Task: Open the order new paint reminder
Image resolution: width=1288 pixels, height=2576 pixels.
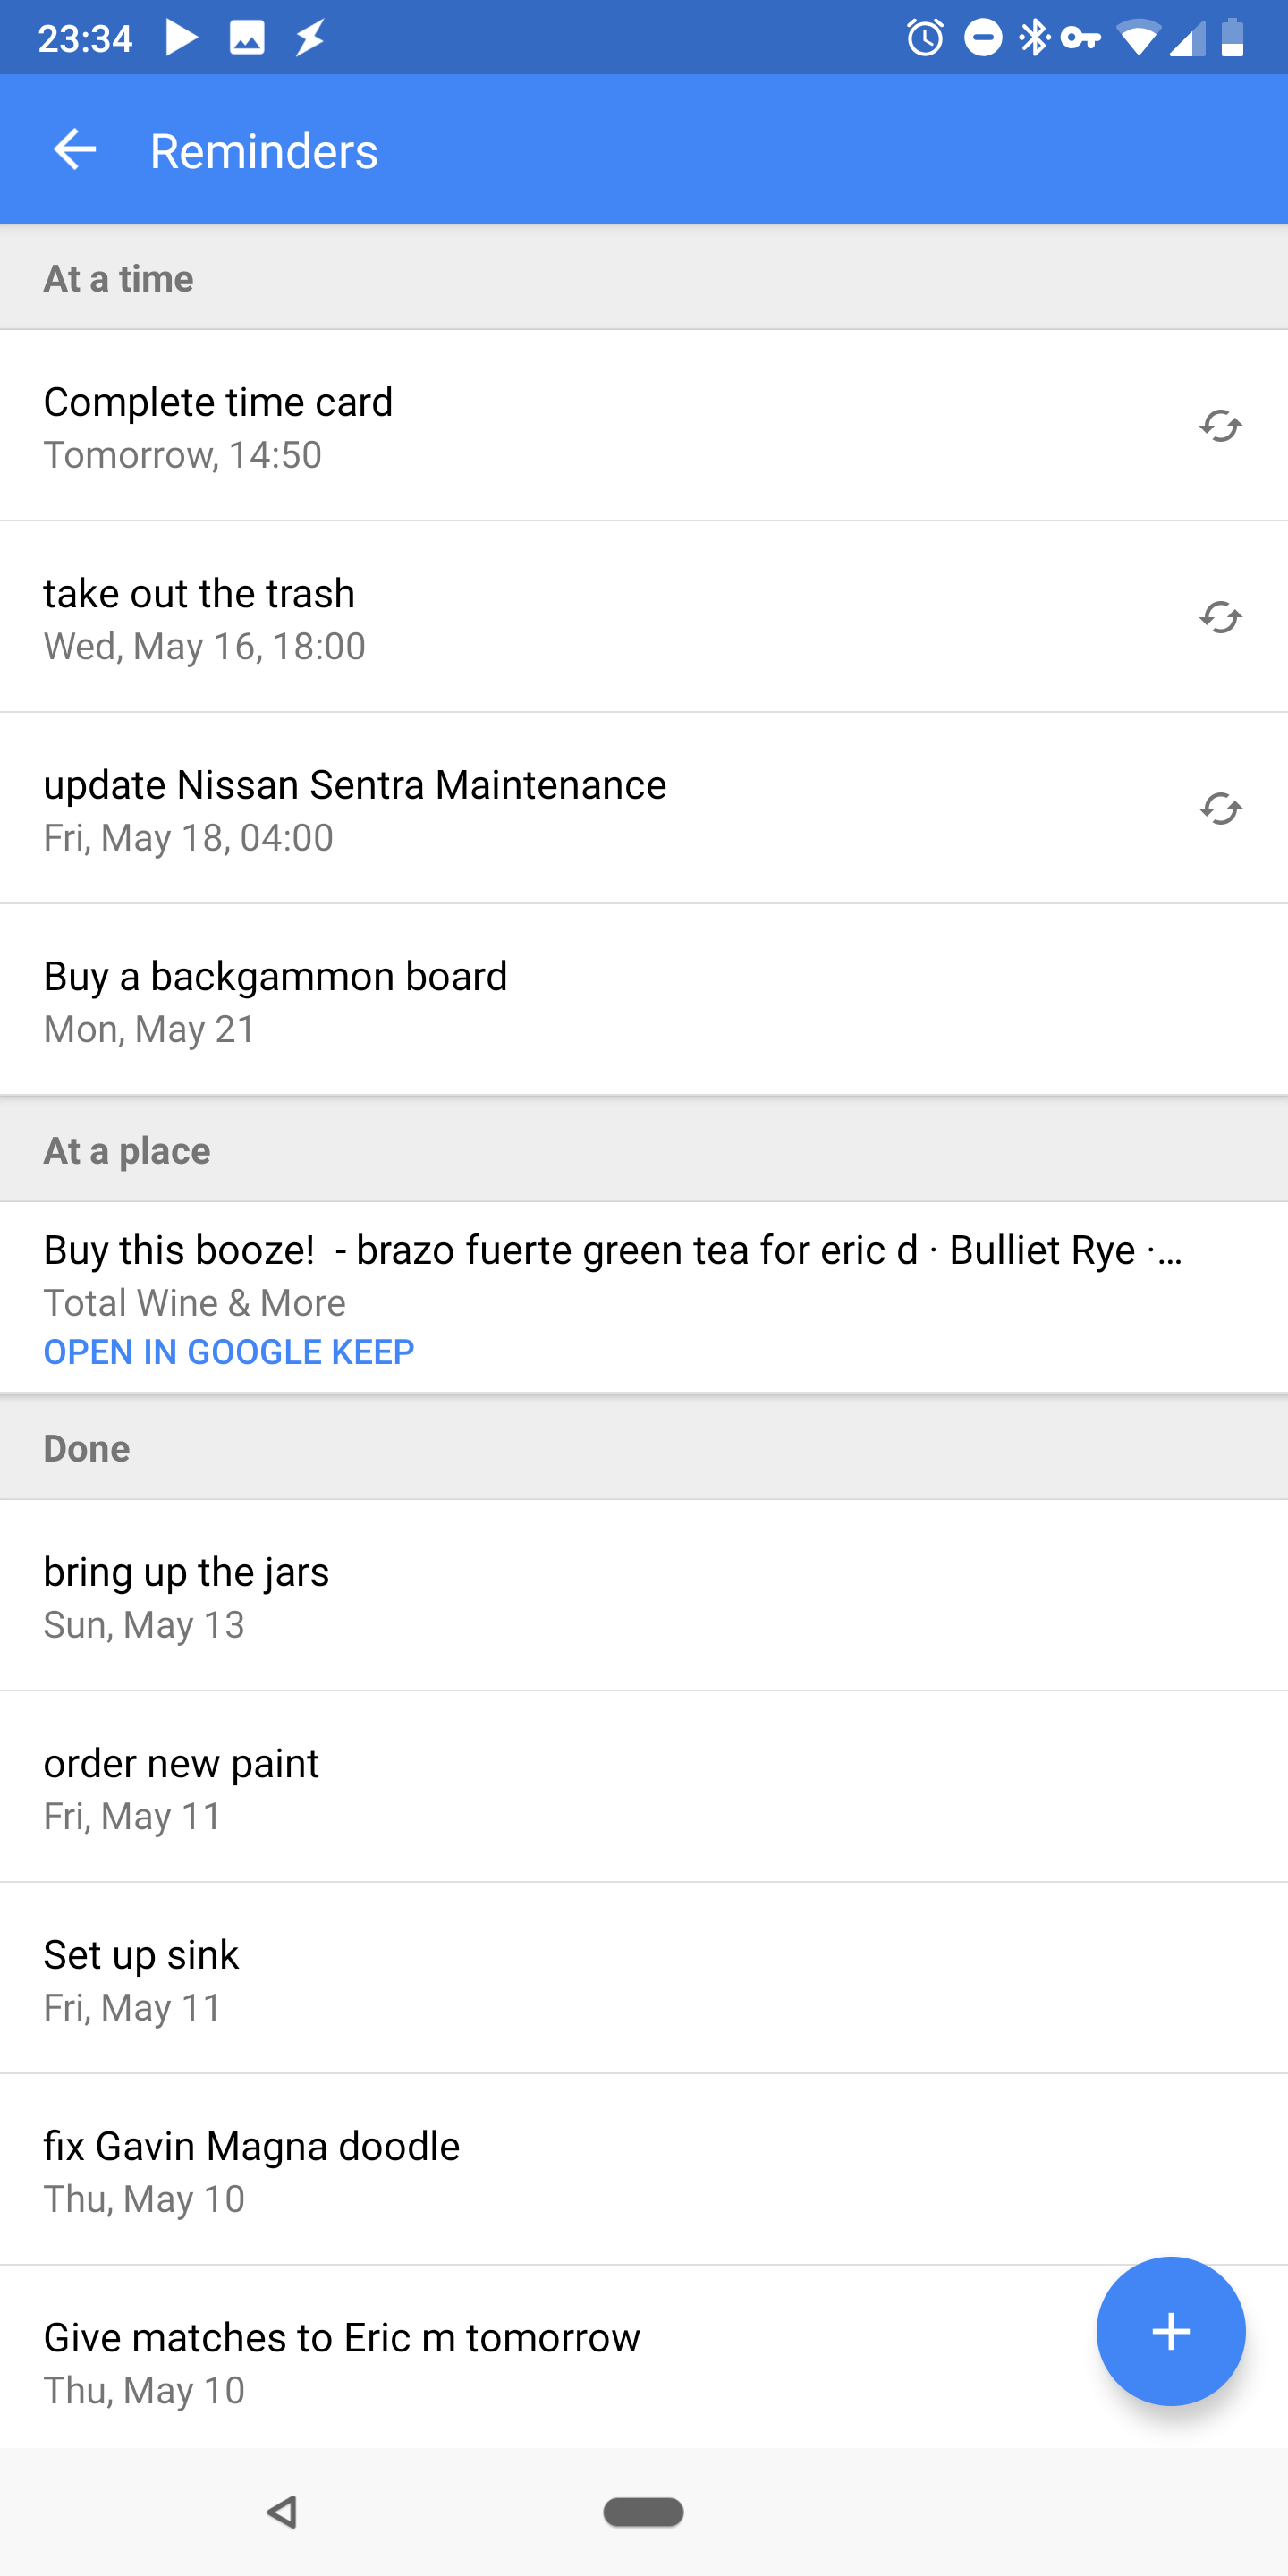Action: pyautogui.click(x=500, y=1787)
